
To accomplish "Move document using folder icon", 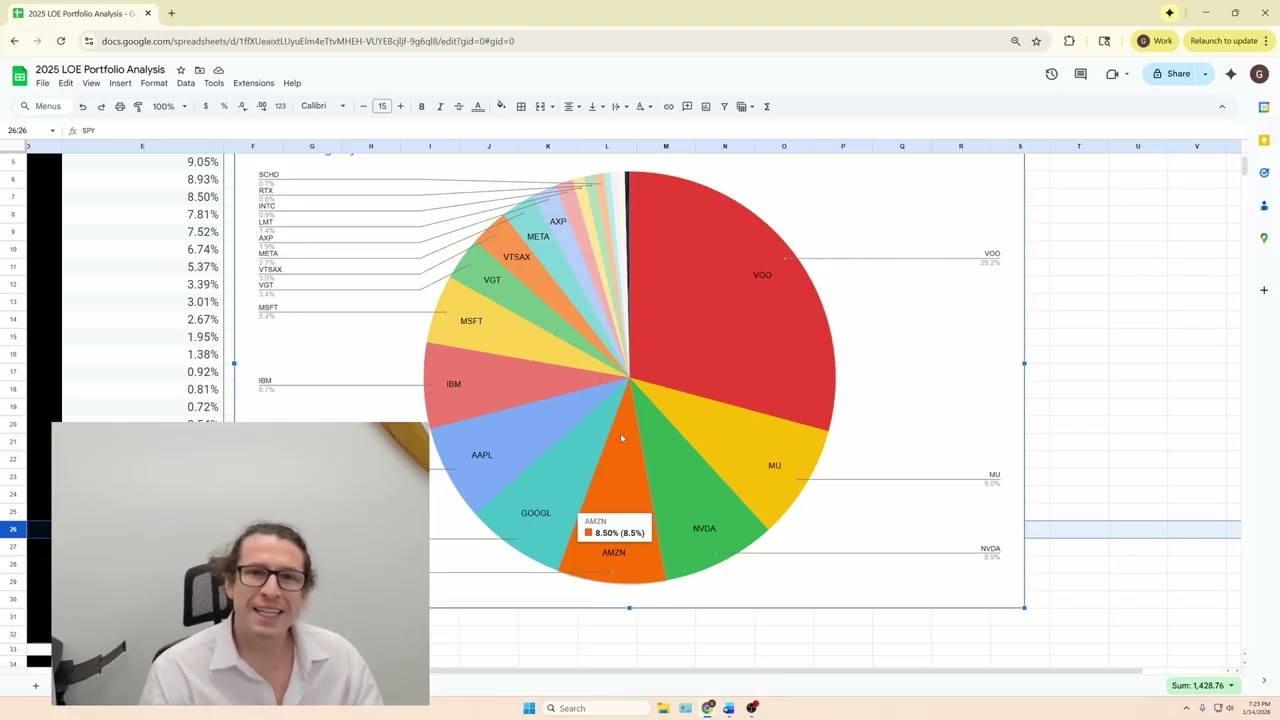I will tap(200, 70).
